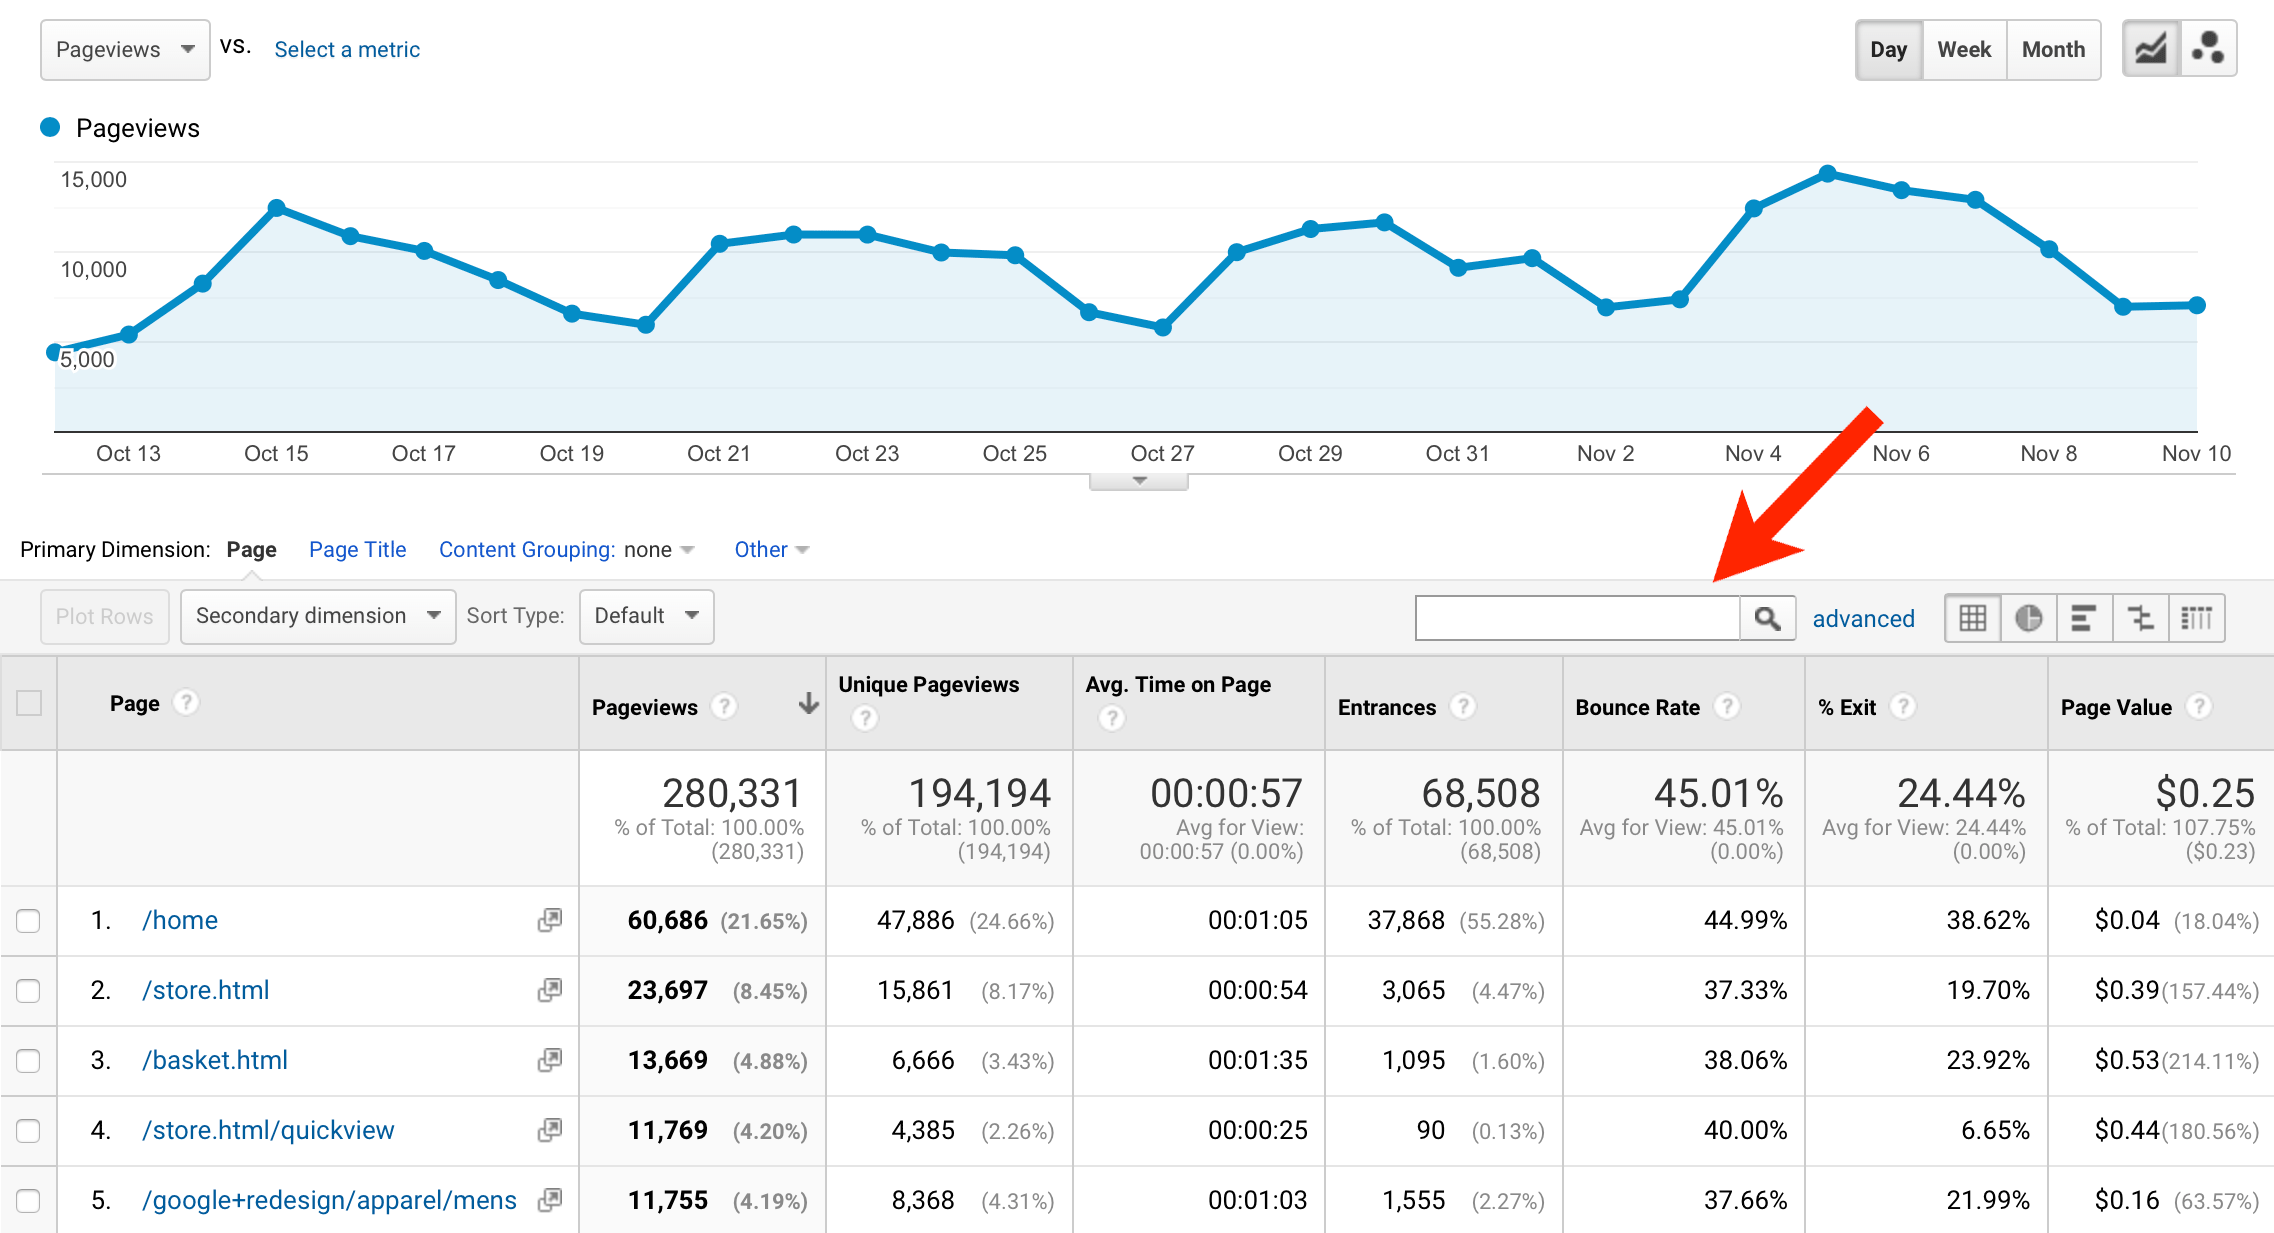The height and width of the screenshot is (1233, 2274).
Task: Select Page Title as primary dimension
Action: [x=357, y=550]
